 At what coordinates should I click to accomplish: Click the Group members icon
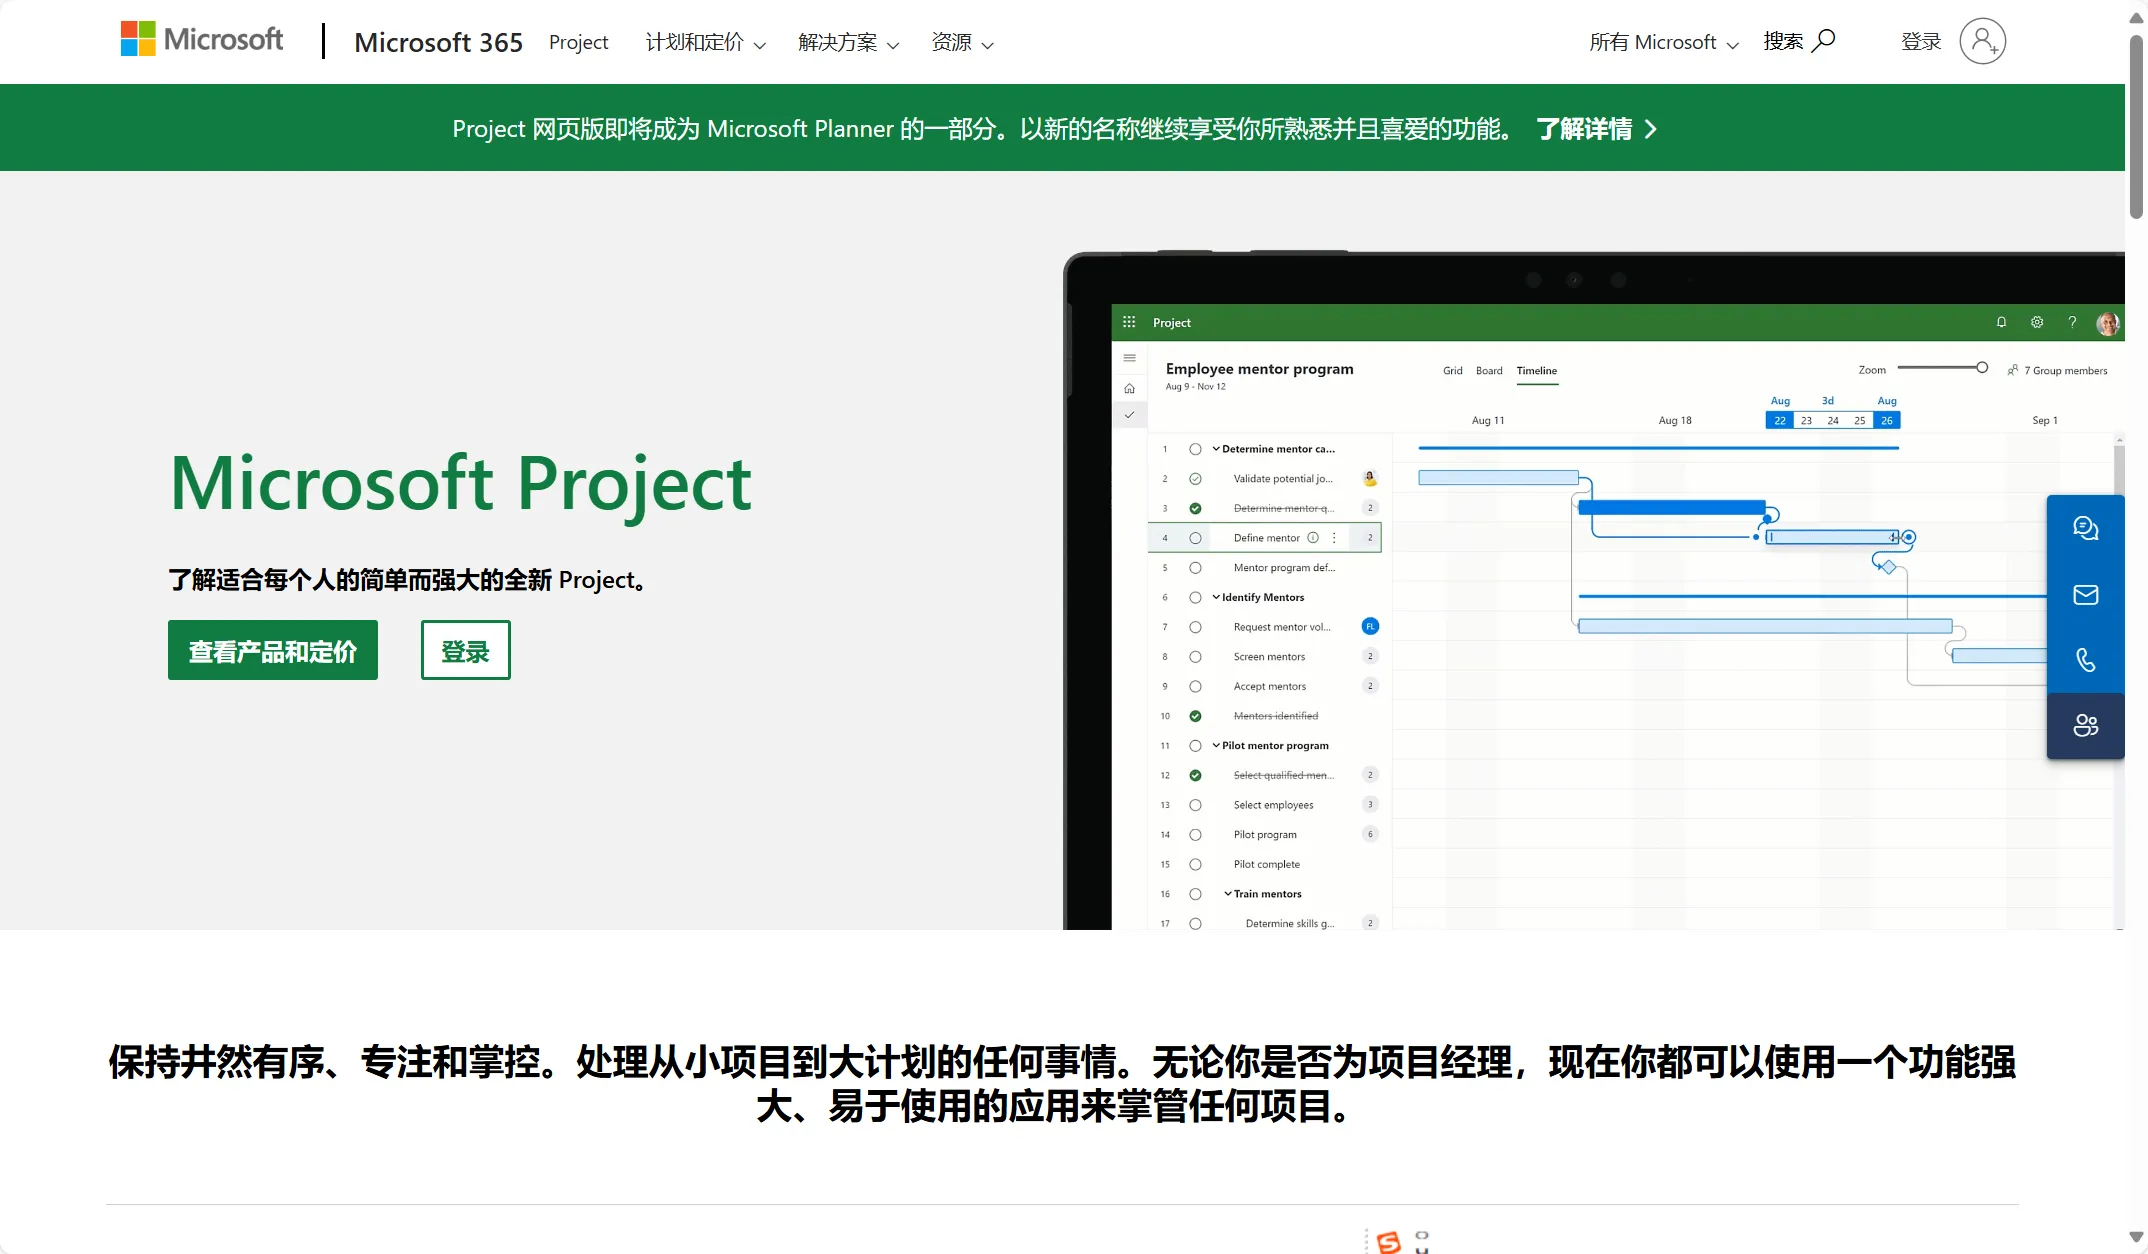2014,372
